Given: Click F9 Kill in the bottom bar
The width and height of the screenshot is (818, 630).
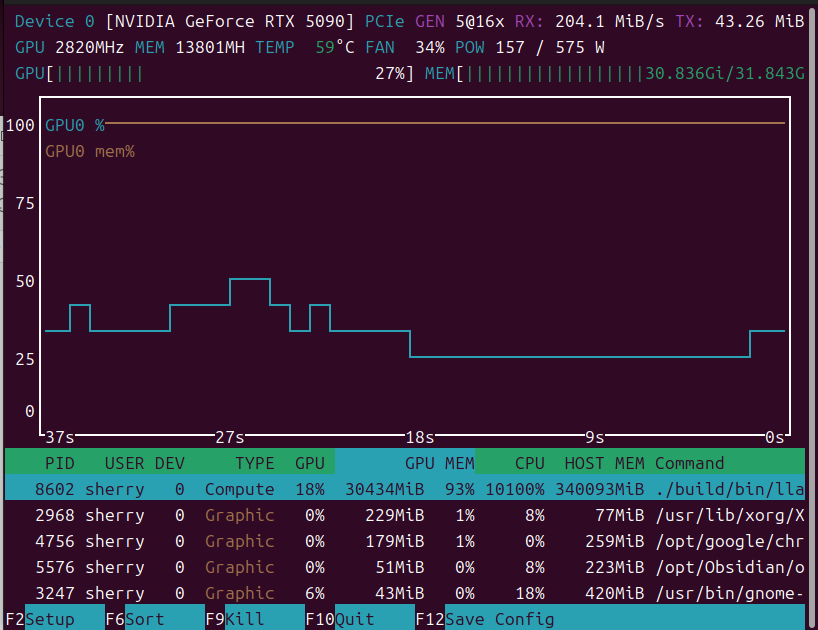Looking at the screenshot, I should pyautogui.click(x=255, y=619).
